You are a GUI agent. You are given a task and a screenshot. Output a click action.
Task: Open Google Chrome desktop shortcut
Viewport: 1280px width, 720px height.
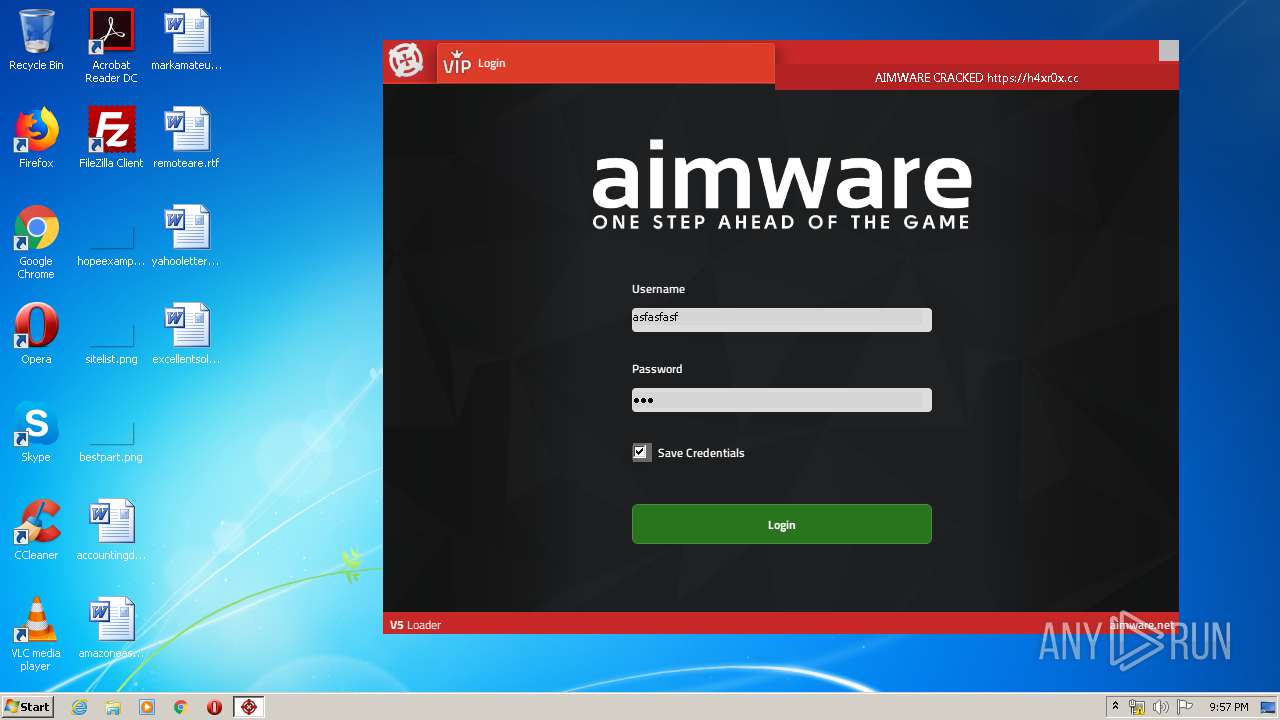pyautogui.click(x=36, y=242)
